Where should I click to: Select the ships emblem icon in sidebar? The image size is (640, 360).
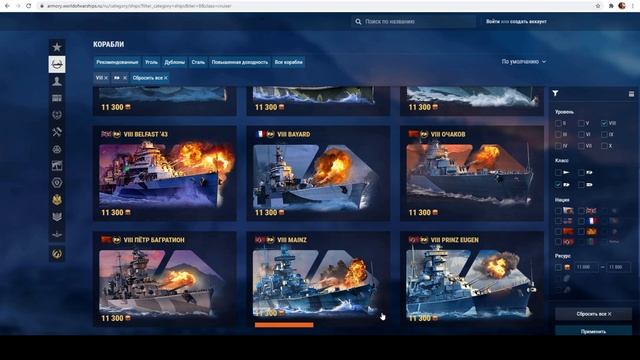pos(57,64)
